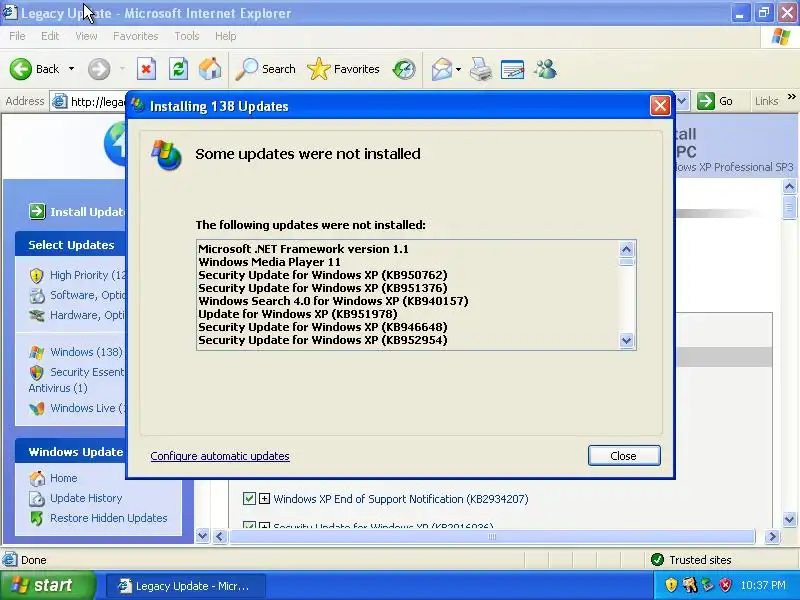Open the Help menu
Screen dimensions: 800x600
225,36
